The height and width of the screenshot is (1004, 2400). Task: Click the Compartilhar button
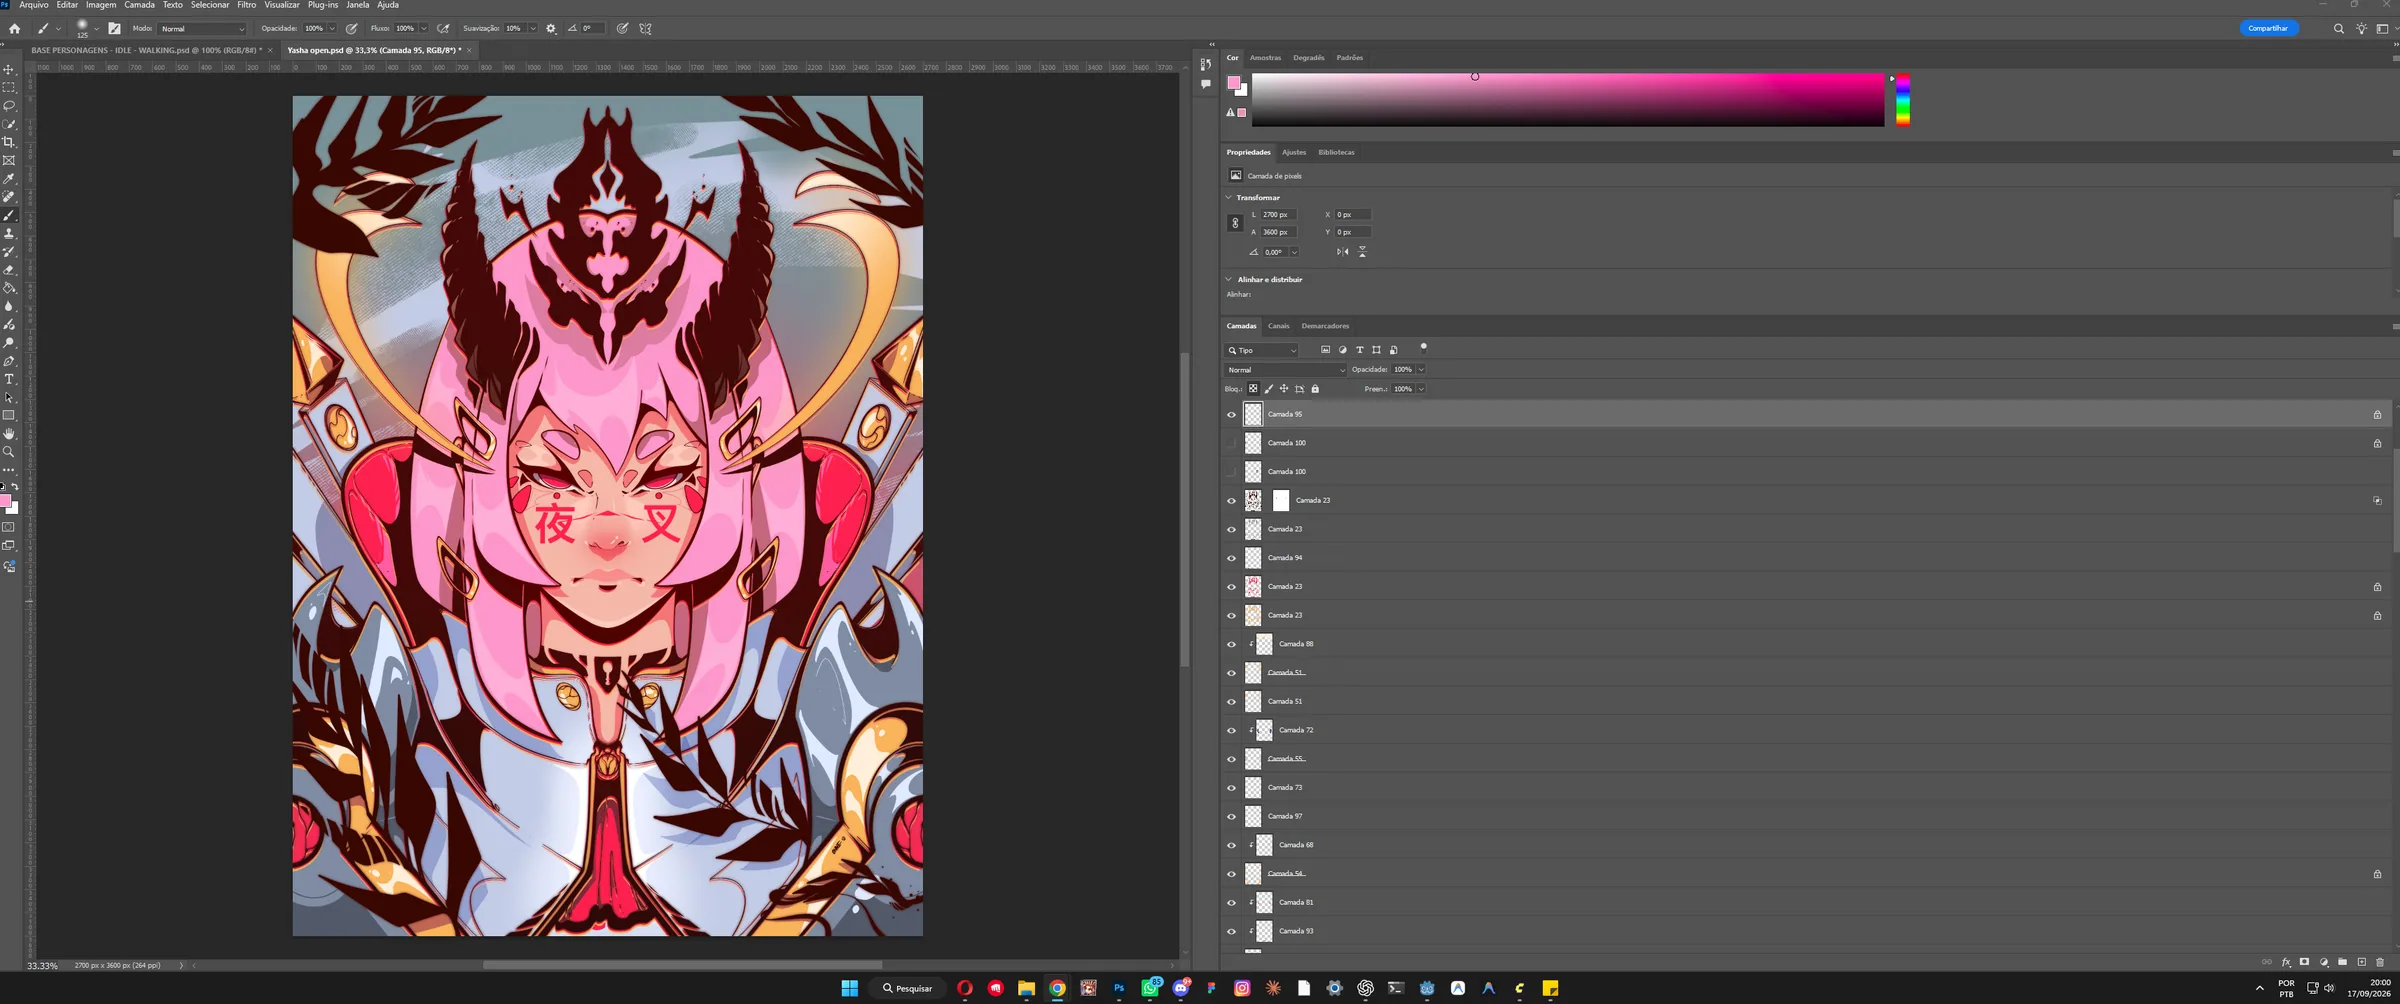[x=2268, y=28]
